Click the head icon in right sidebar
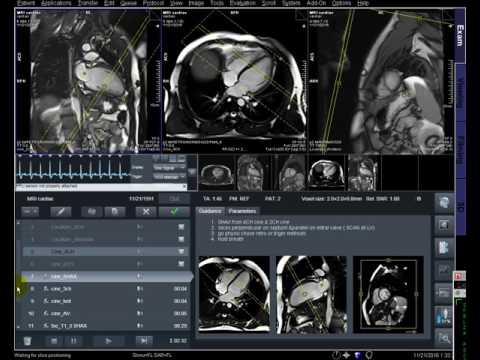480x360 pixels. (444, 203)
